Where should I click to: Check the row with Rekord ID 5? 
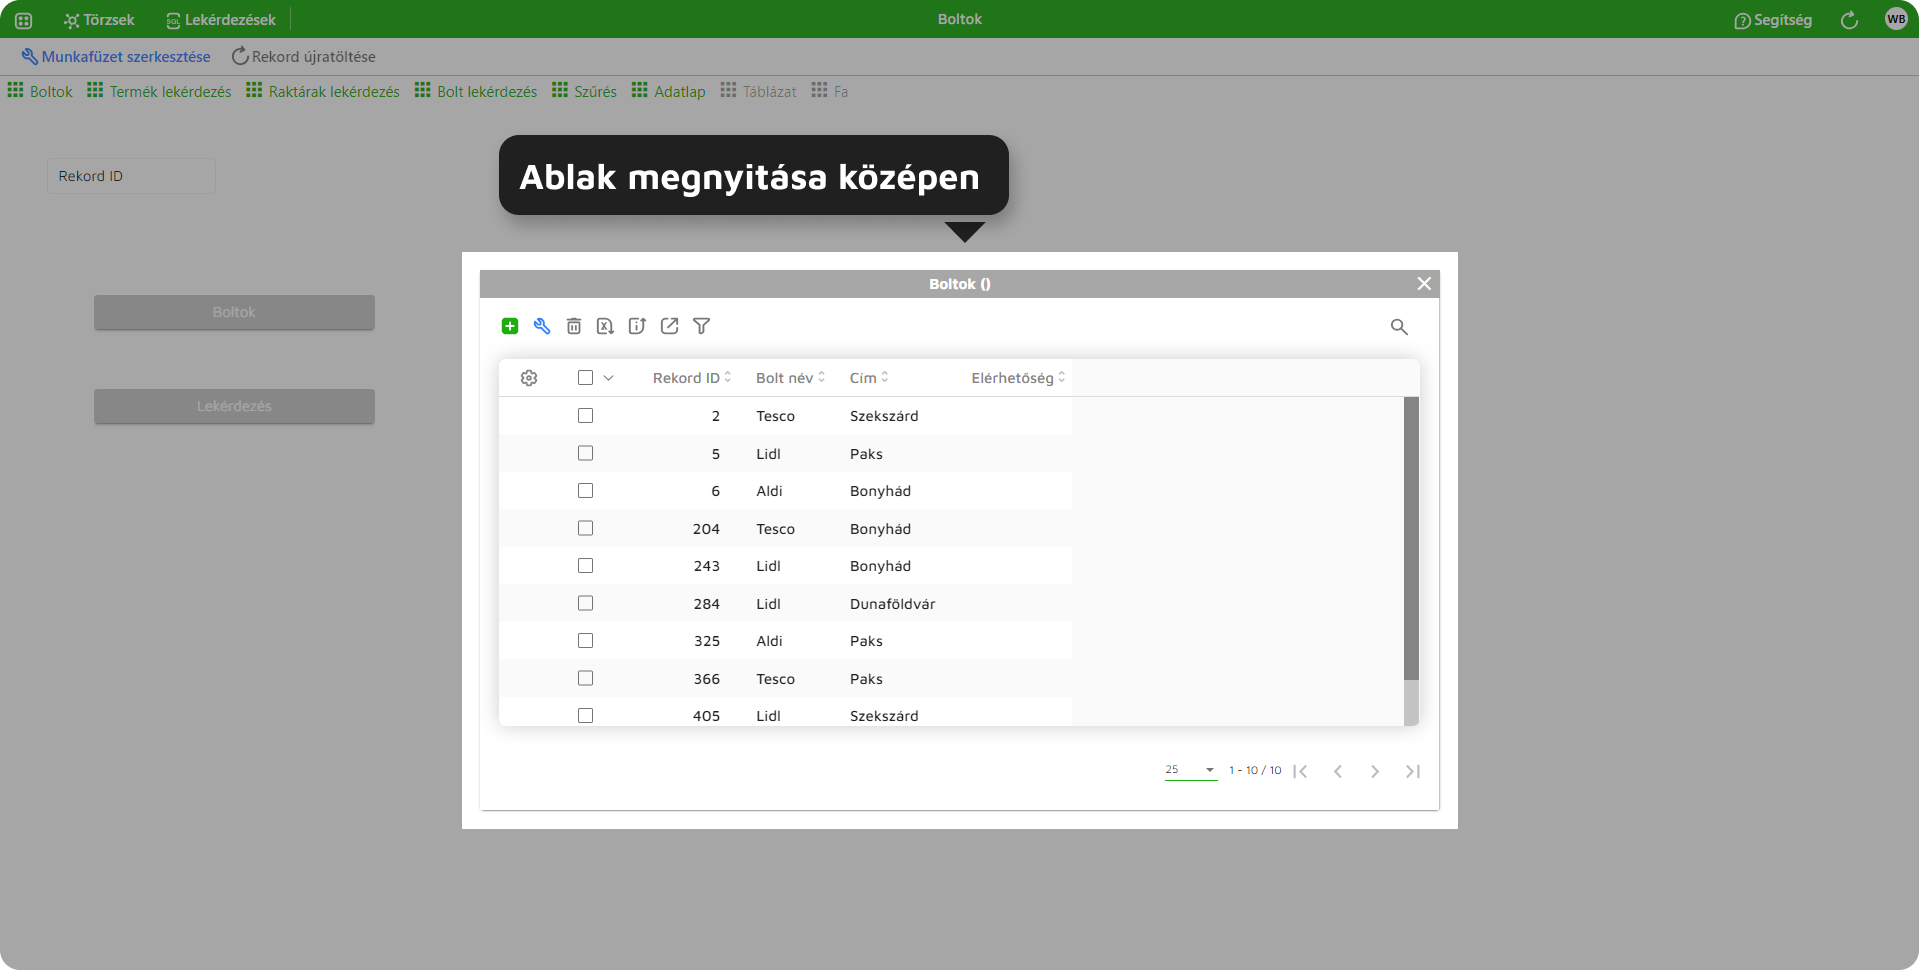click(x=586, y=453)
